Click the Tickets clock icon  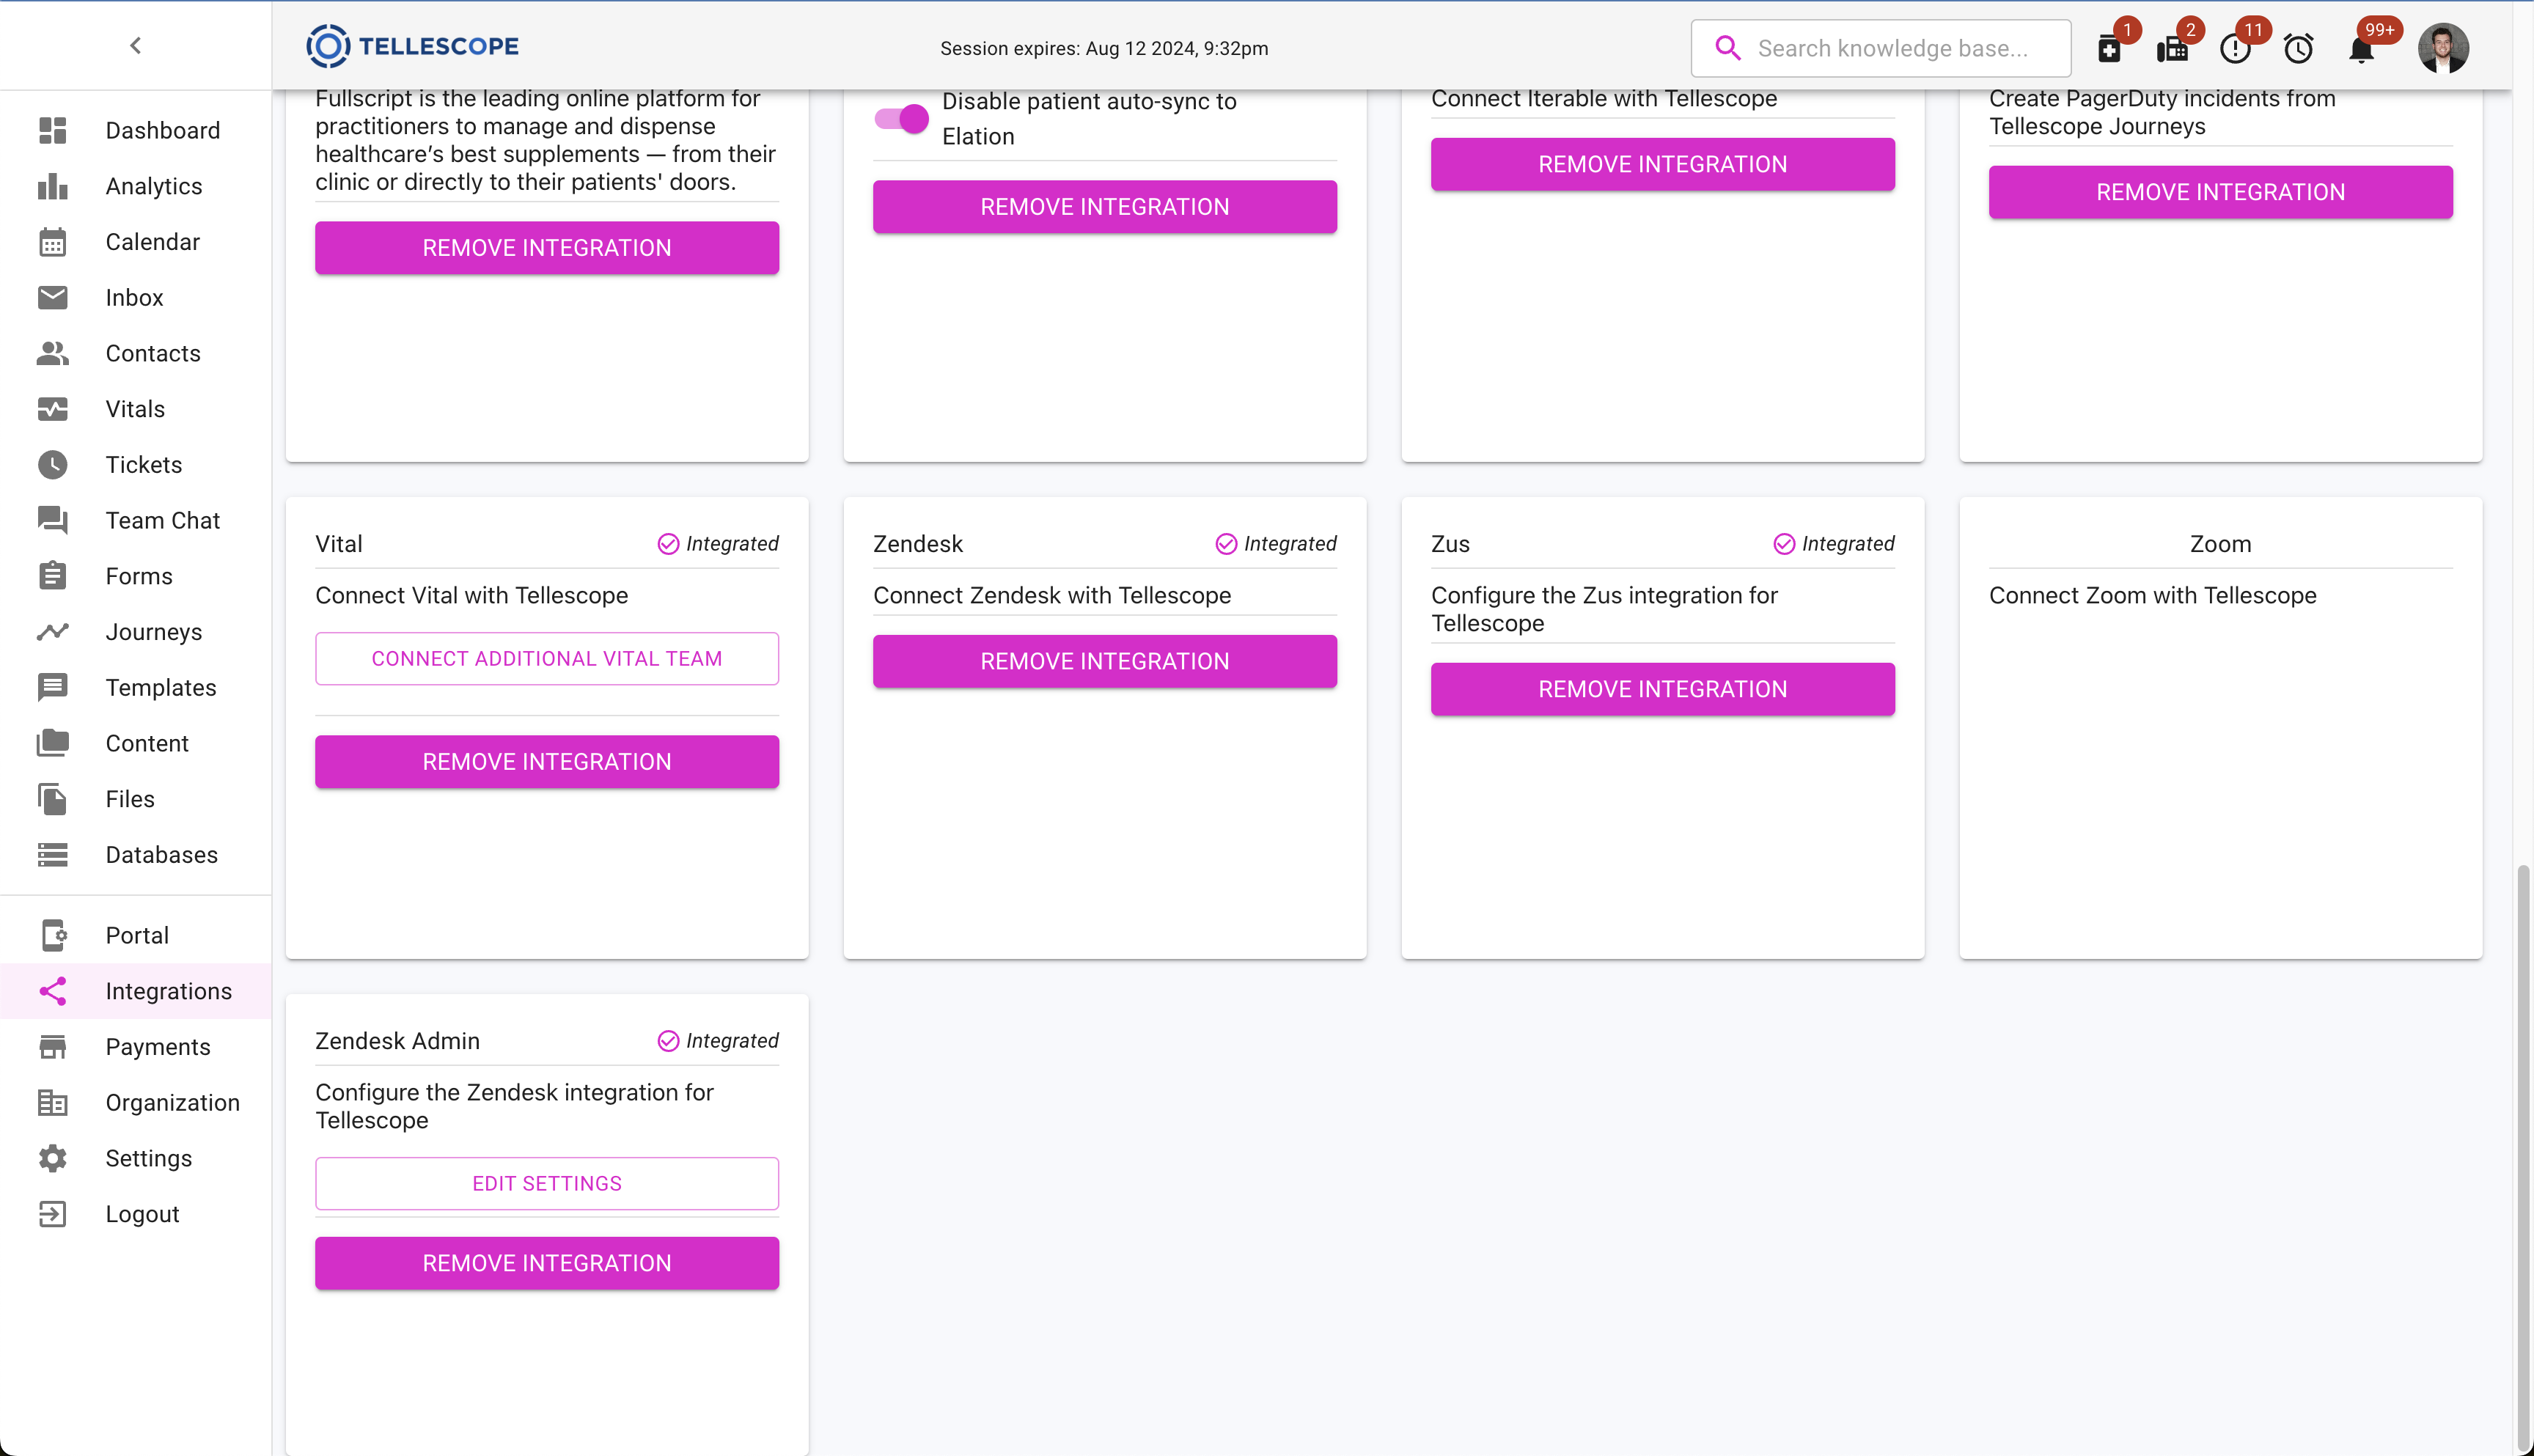coord(53,465)
